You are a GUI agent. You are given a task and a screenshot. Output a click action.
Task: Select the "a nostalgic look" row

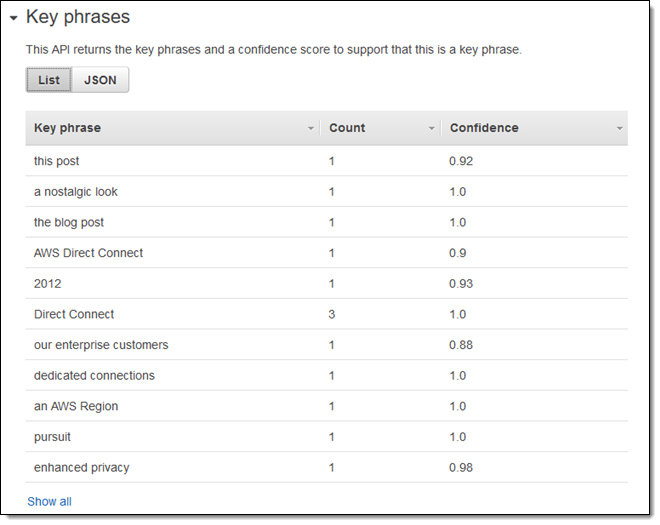coord(76,192)
